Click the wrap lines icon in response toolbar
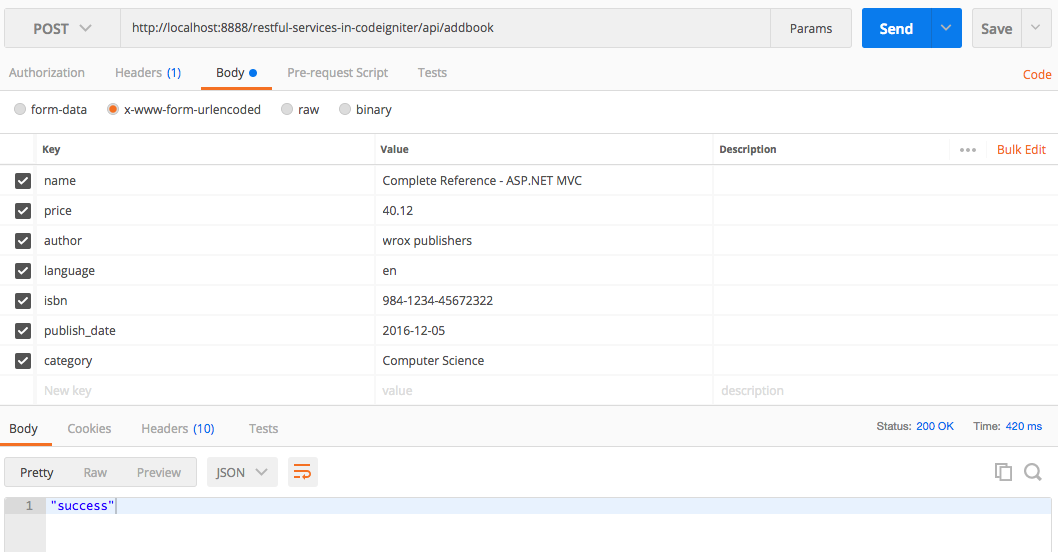Image resolution: width=1058 pixels, height=552 pixels. (x=302, y=472)
